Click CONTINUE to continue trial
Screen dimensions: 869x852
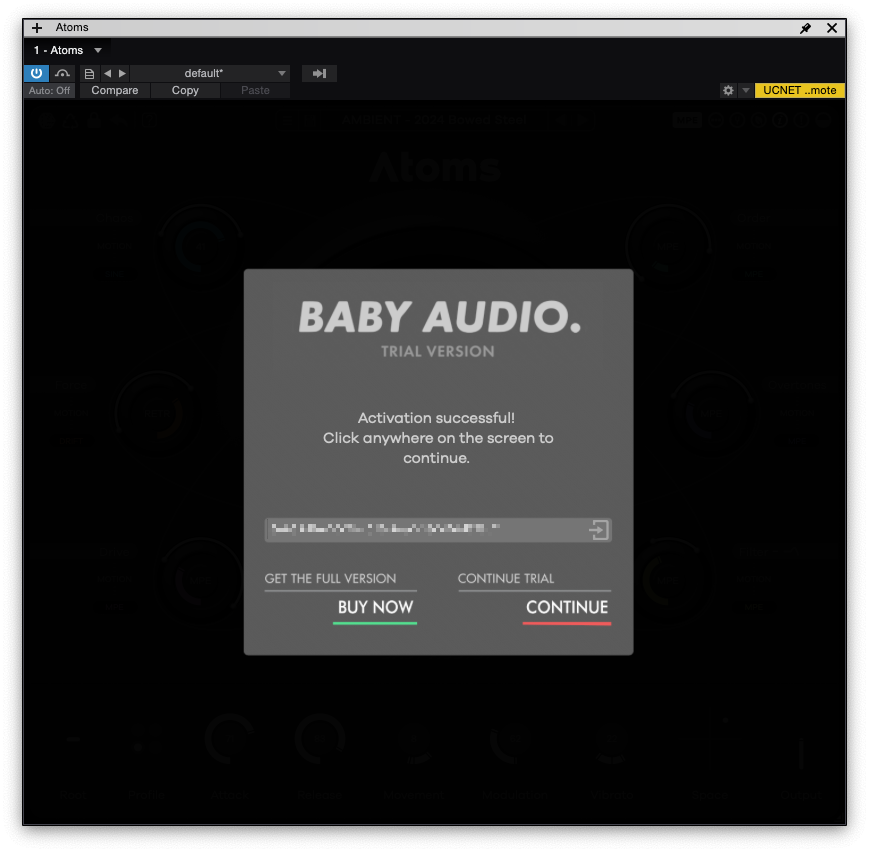pos(567,608)
